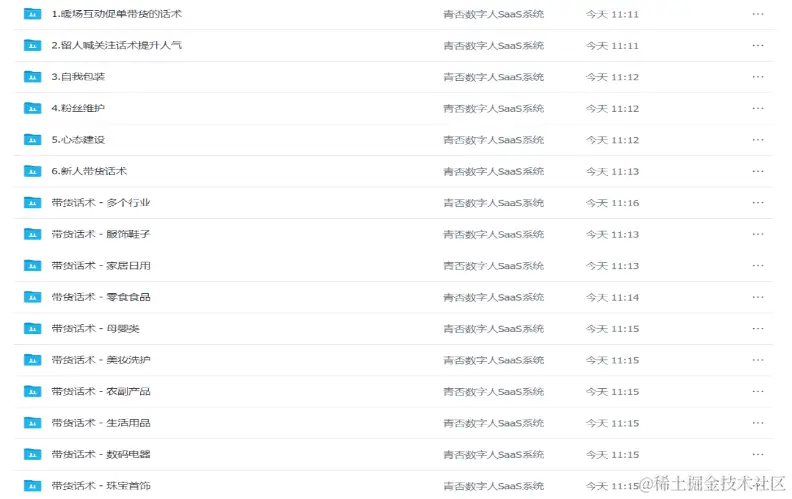Viewport: 792px width, 499px height.
Task: Open folder name 6.新人带货话术
Action: pos(89,171)
